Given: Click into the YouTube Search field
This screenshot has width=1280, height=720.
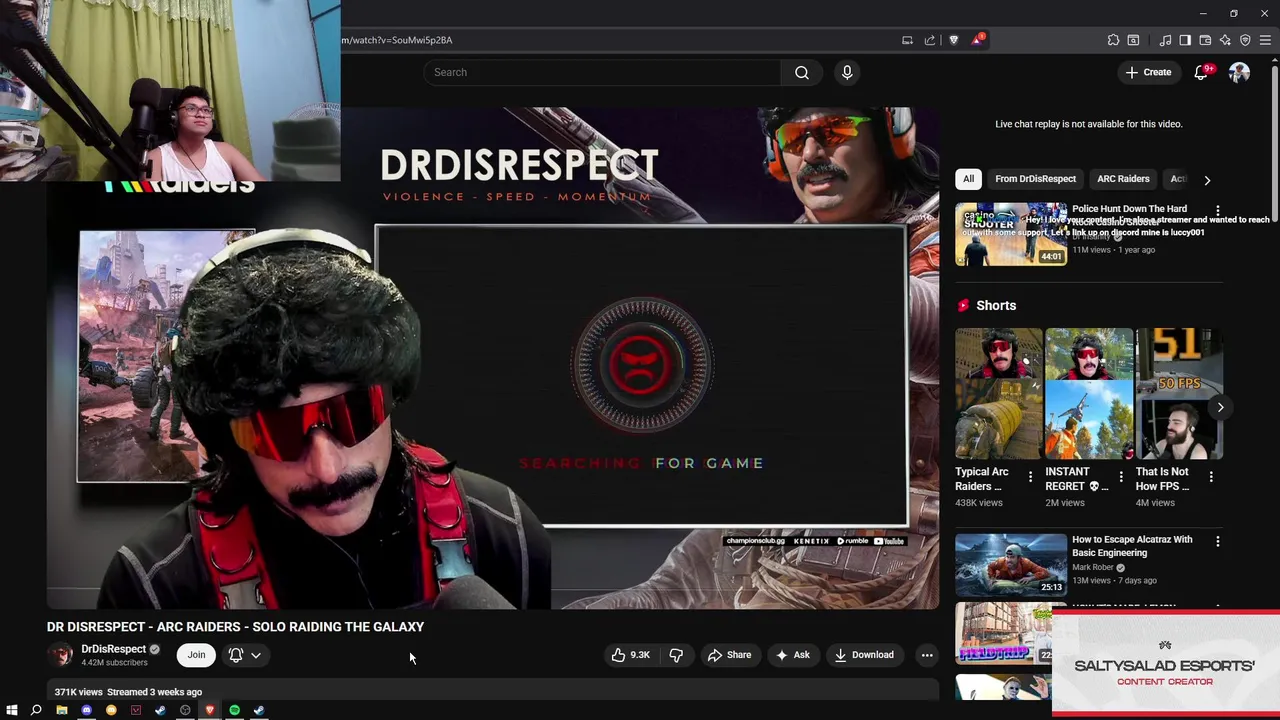Looking at the screenshot, I should tap(603, 72).
